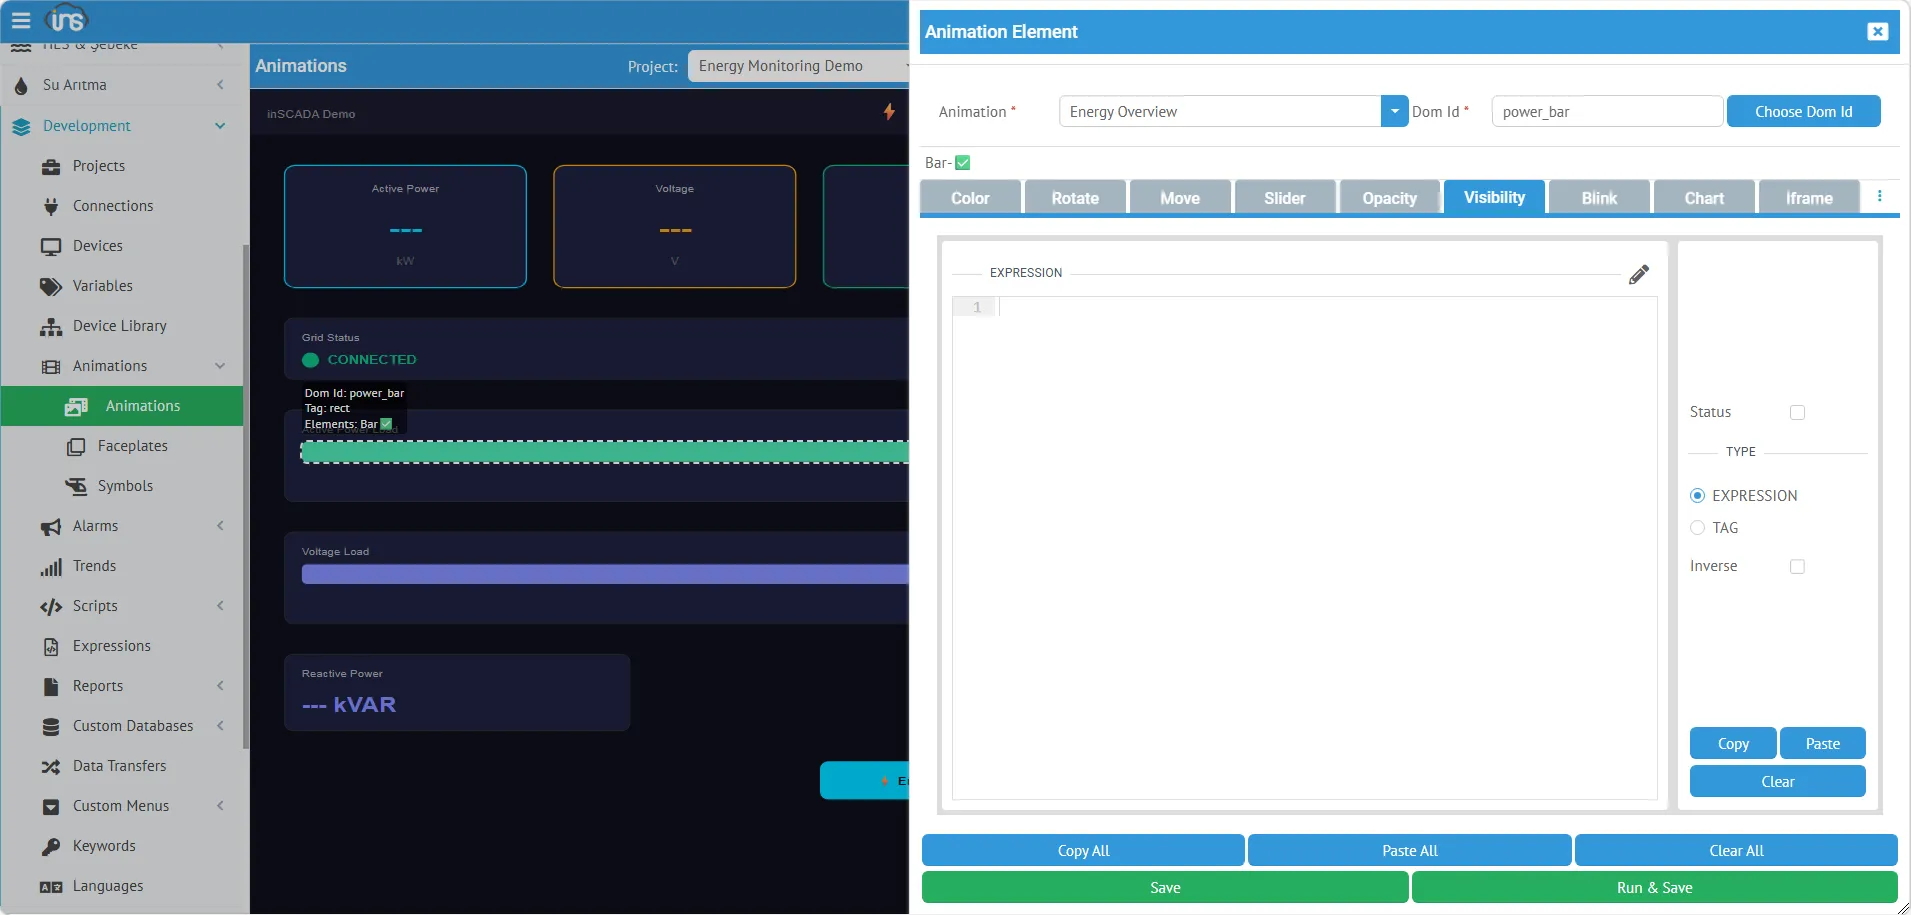
Task: Enable the Status checkbox
Action: (1797, 412)
